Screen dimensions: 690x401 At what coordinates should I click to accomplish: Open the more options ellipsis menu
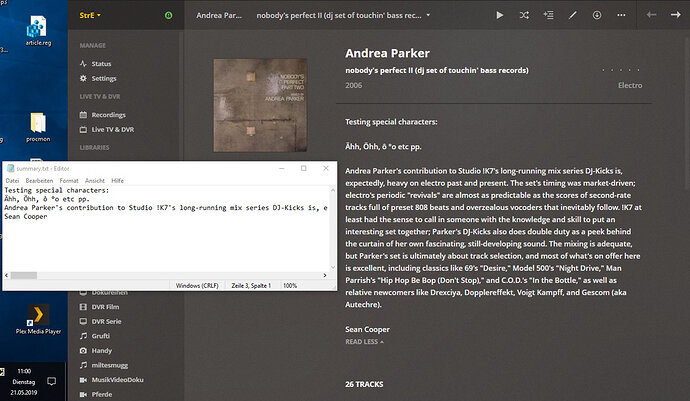click(x=621, y=15)
